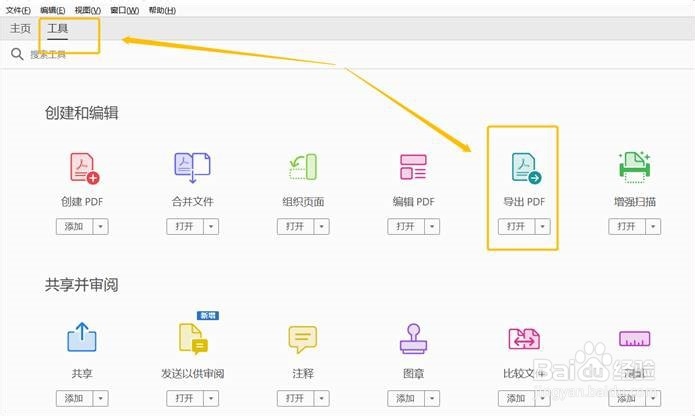The image size is (695, 416).
Task: Click 打开 button under 导出 PDF
Action: tap(516, 226)
